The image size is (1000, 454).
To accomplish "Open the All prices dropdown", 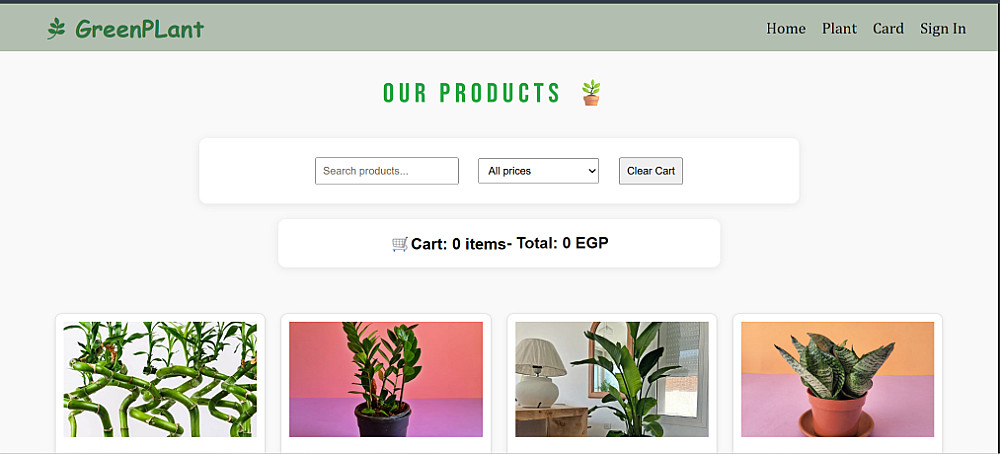I will pos(538,171).
